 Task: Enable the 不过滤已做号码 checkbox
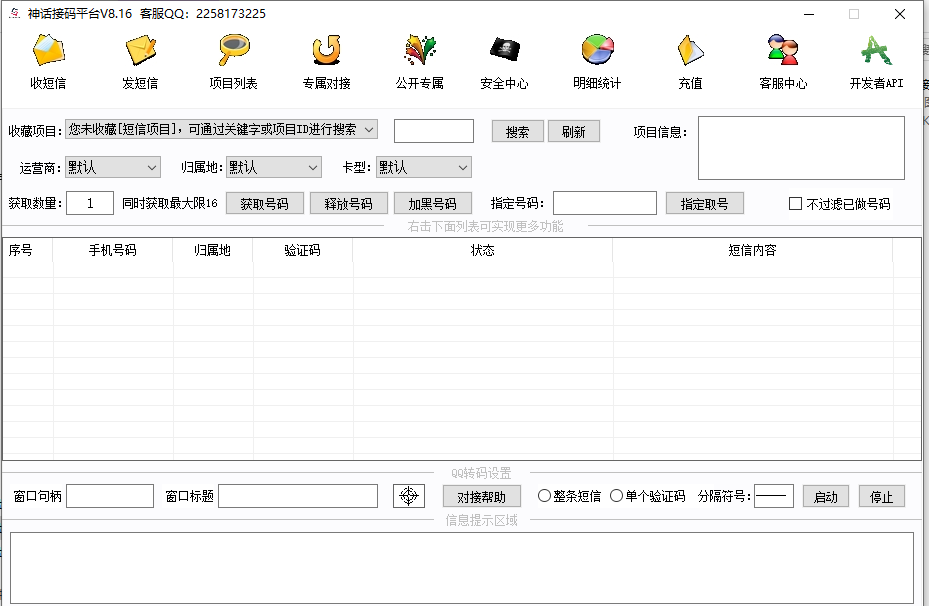(x=796, y=204)
